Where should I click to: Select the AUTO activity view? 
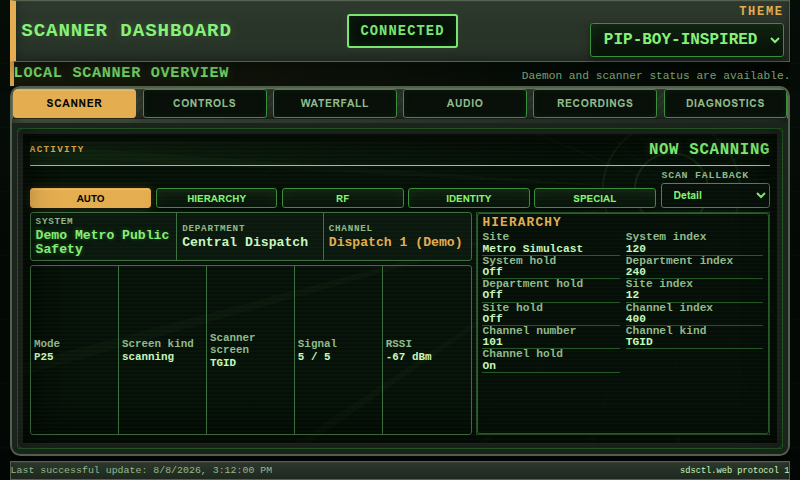click(90, 198)
